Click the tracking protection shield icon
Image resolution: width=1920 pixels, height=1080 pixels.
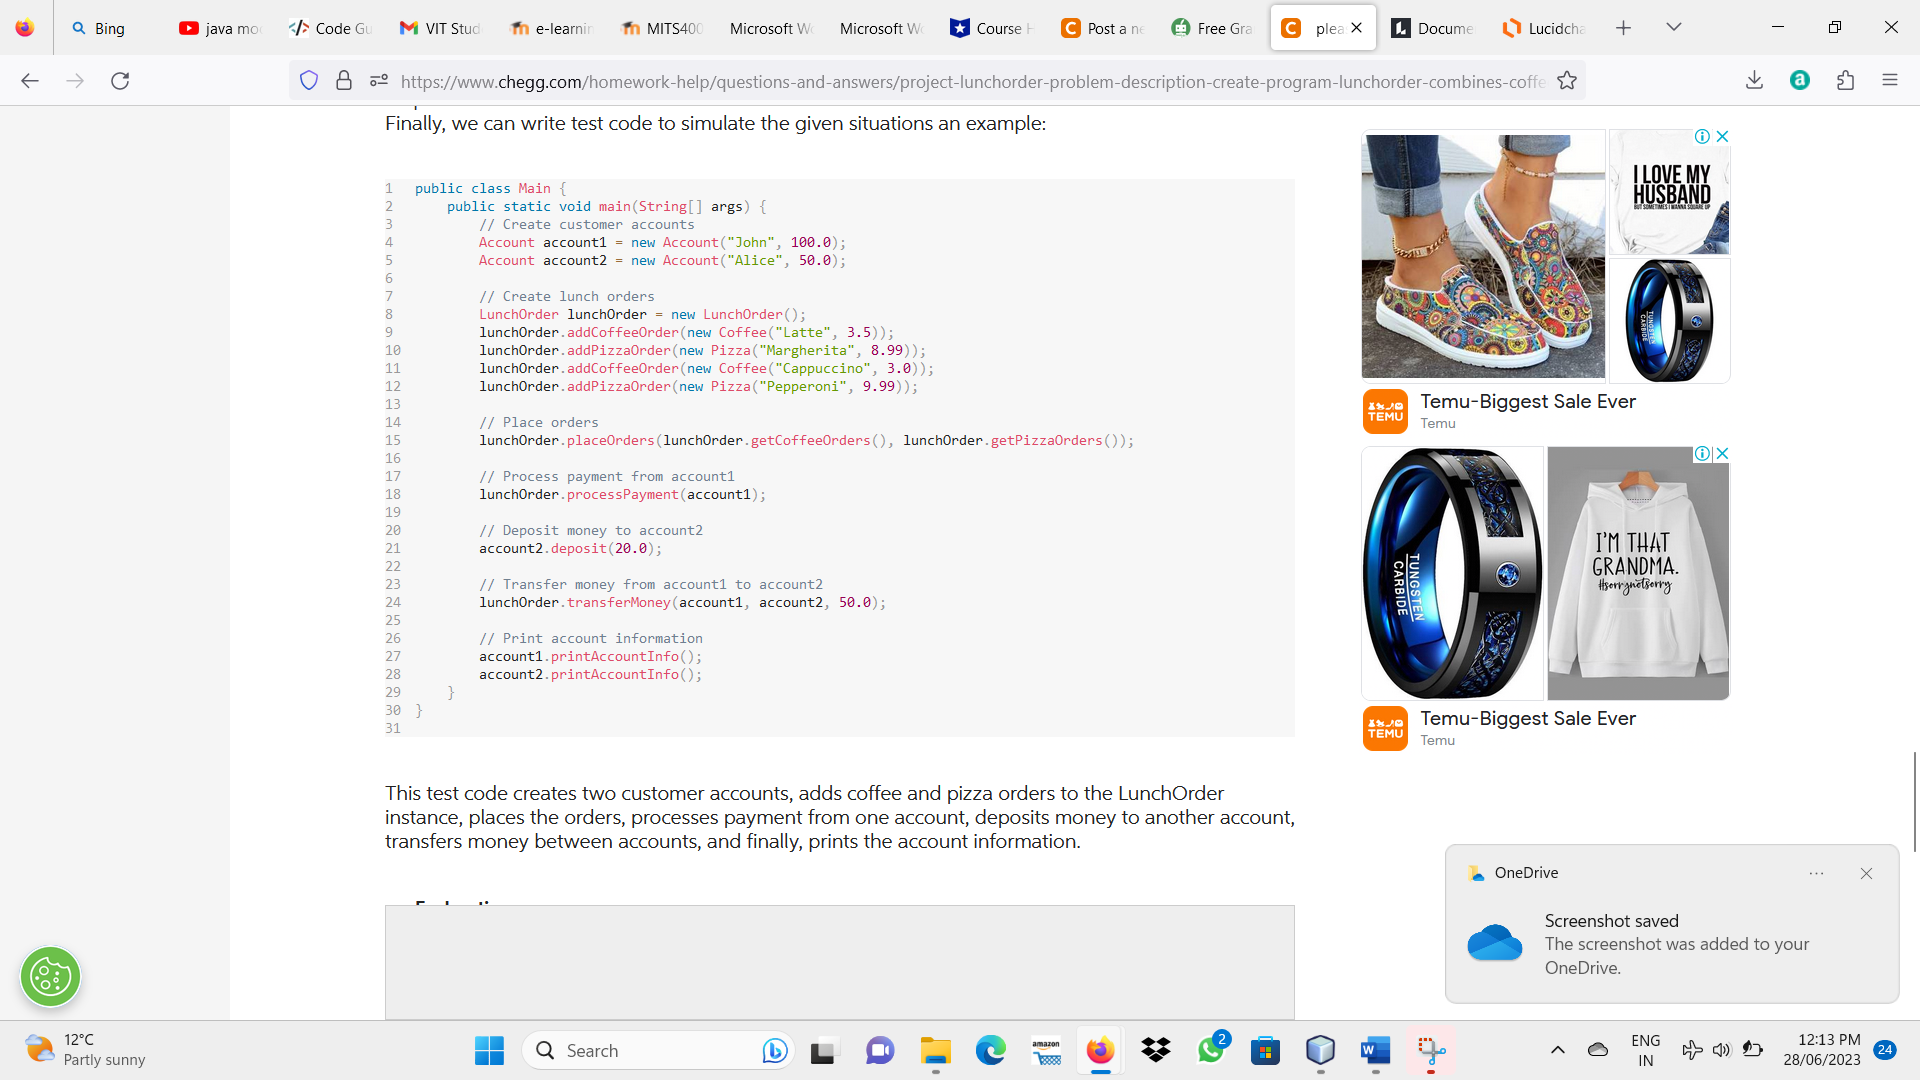point(308,80)
